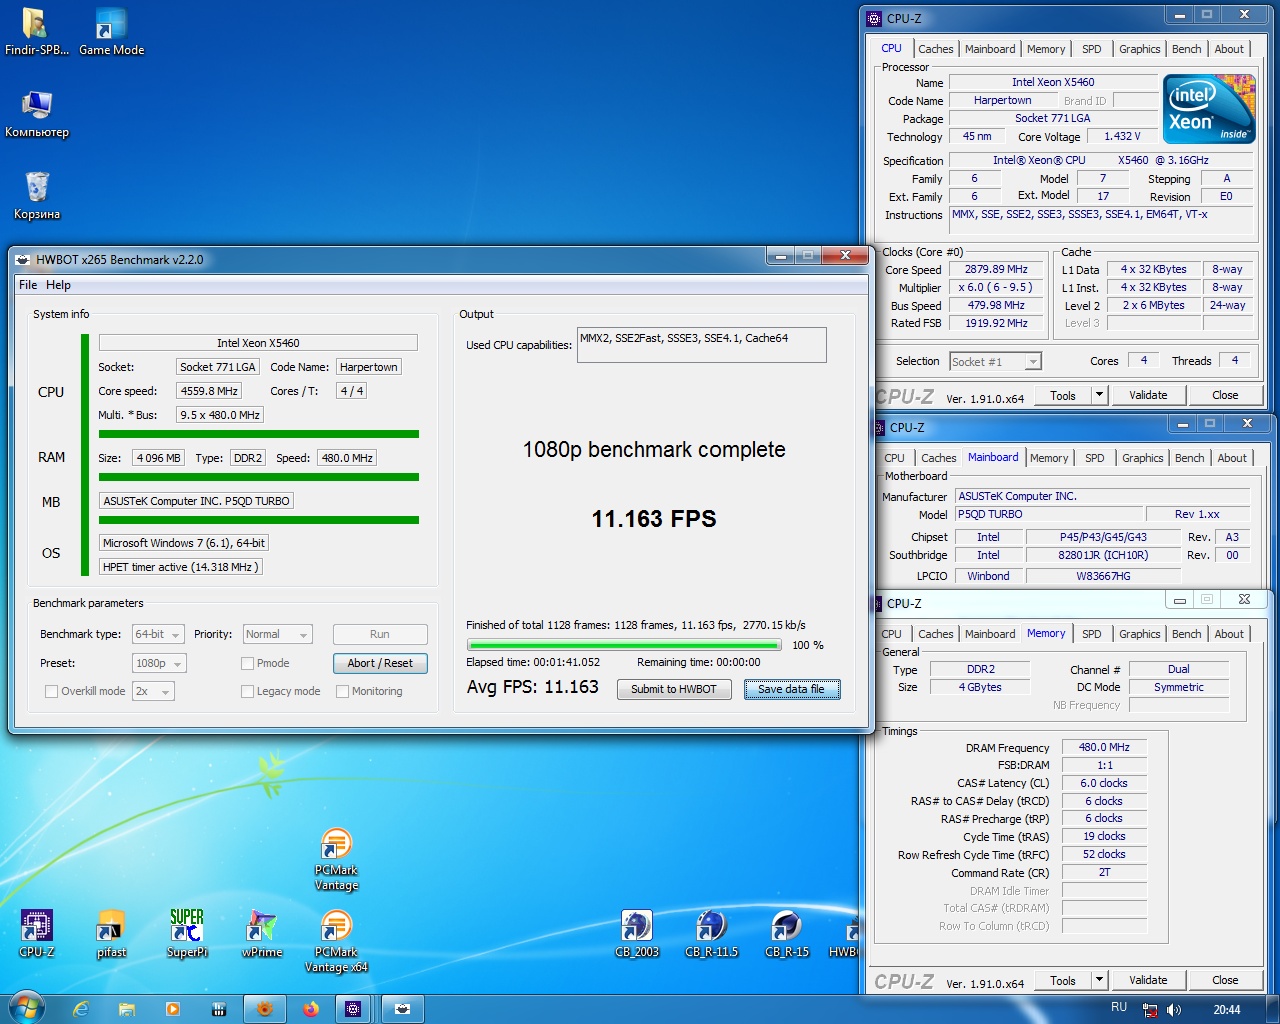Open the Overkill mode 2x dropdown
Image resolution: width=1280 pixels, height=1024 pixels.
152,691
